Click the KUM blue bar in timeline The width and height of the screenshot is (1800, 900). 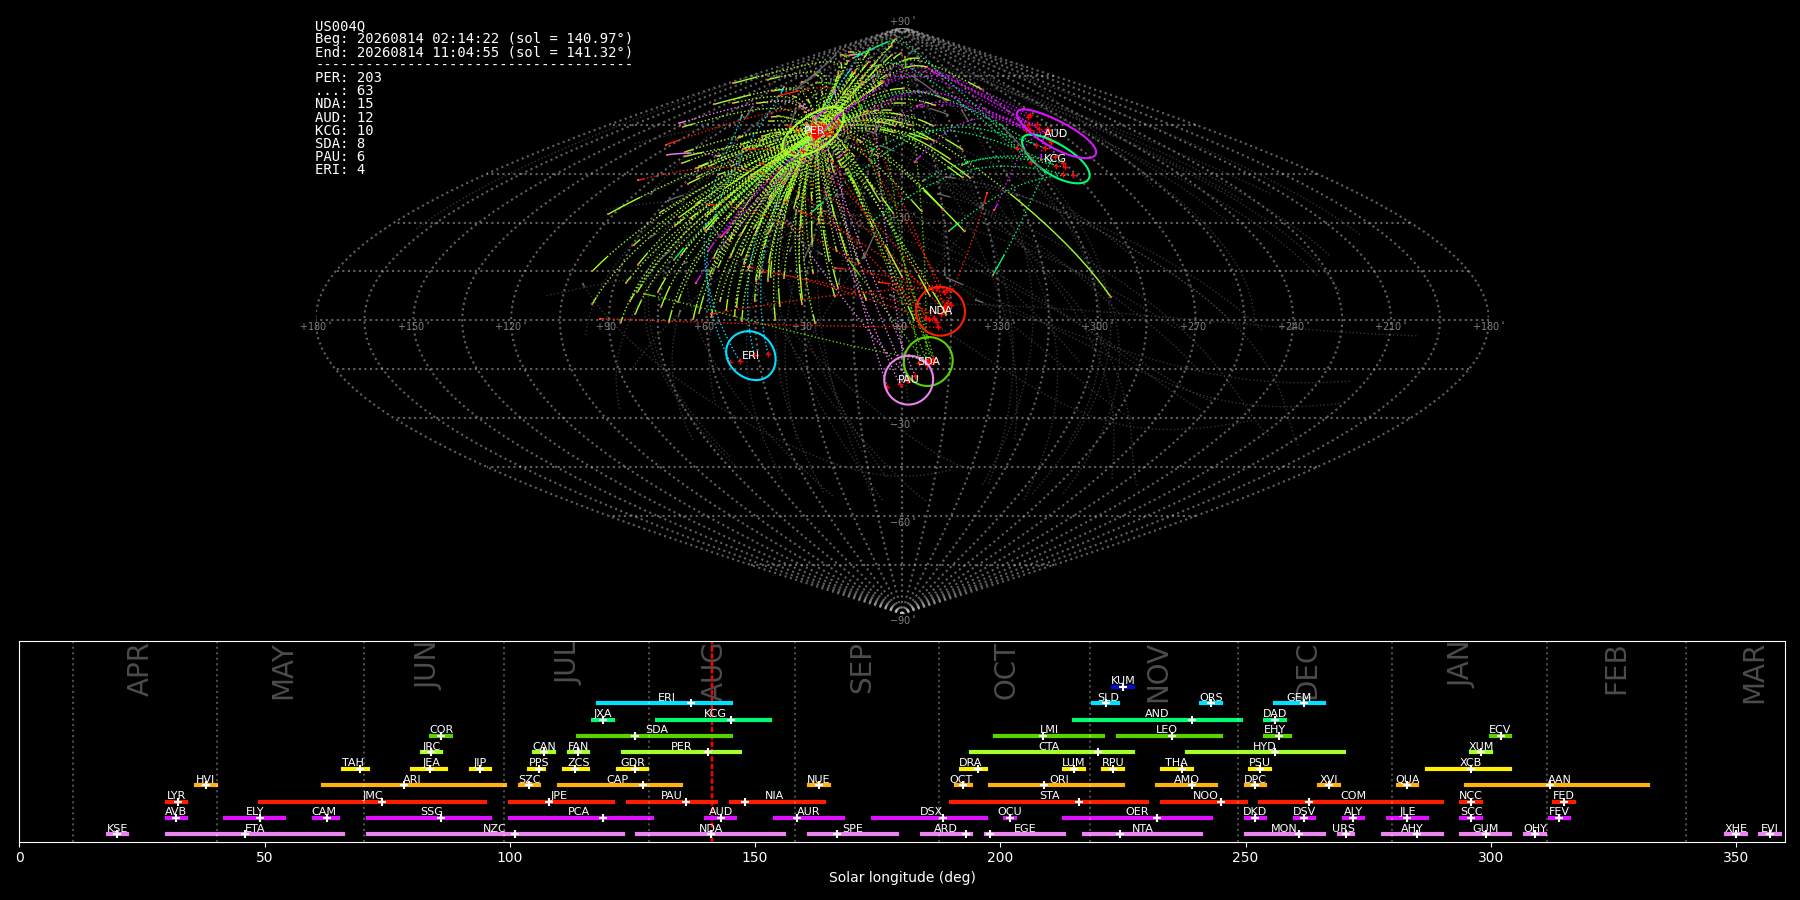point(1123,687)
